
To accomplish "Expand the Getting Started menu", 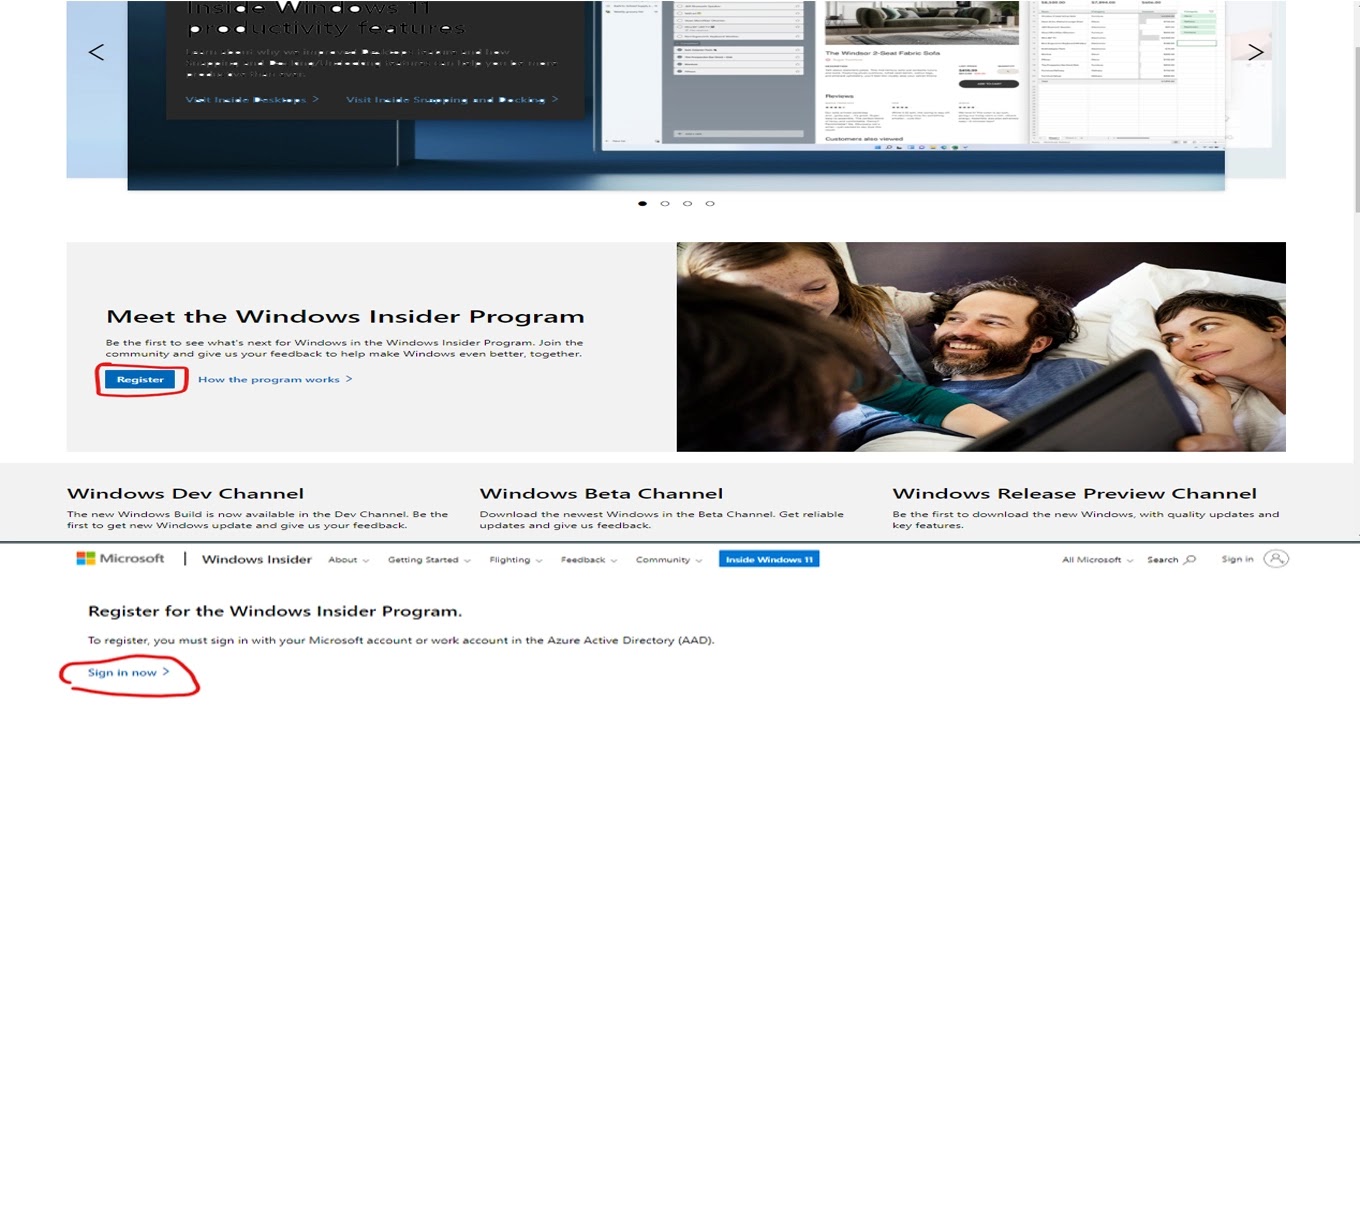I will 429,560.
